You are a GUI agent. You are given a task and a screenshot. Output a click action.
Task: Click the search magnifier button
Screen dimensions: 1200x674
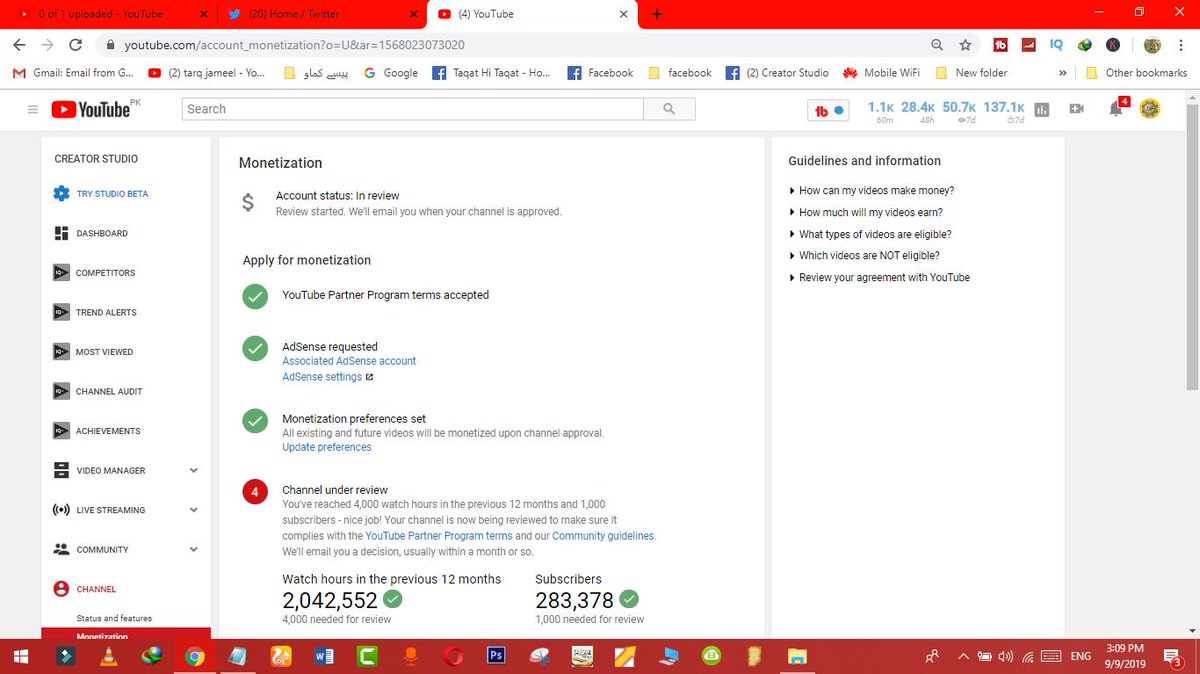tap(670, 109)
